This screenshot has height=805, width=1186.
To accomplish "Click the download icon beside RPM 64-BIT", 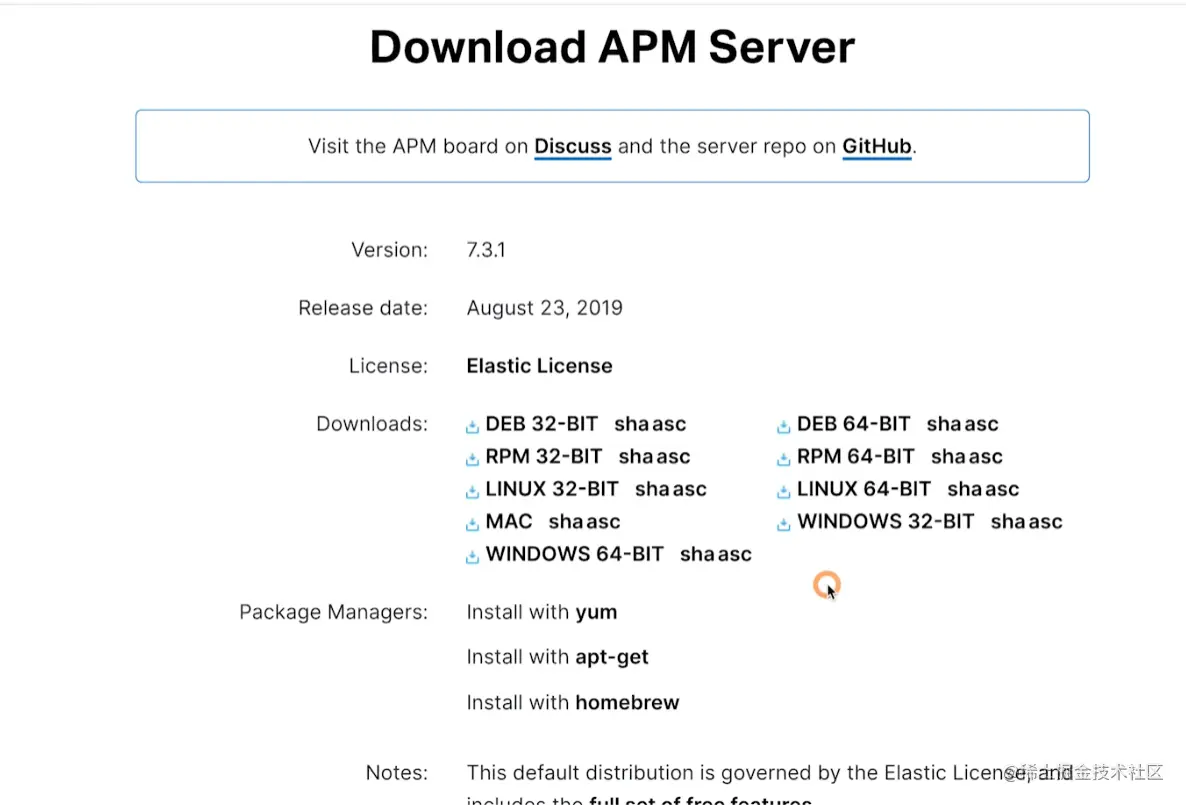I will click(x=784, y=459).
